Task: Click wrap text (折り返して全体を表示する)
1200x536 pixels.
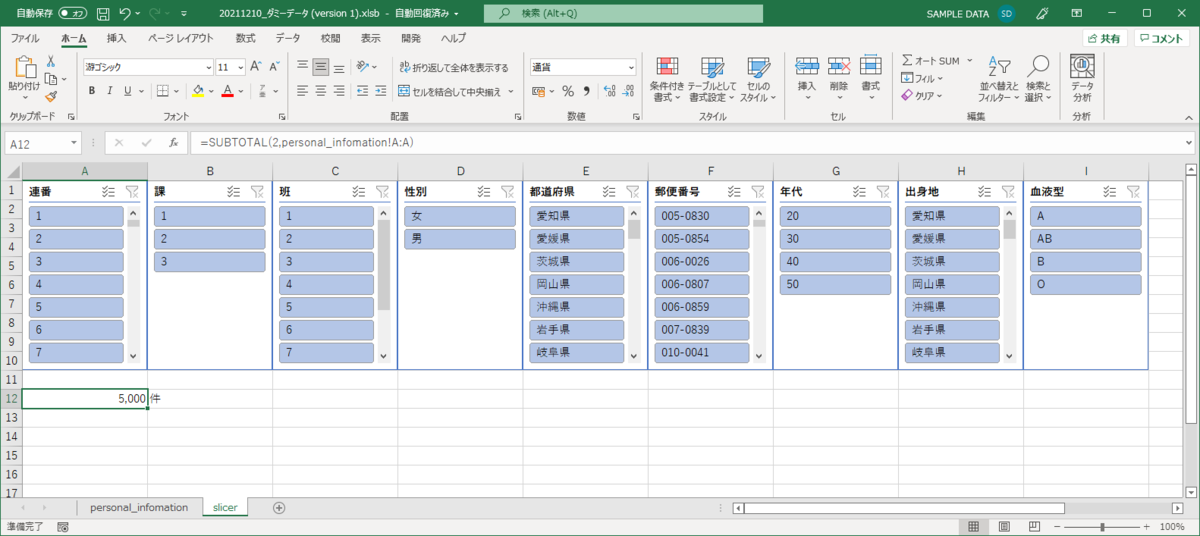Action: click(x=454, y=67)
